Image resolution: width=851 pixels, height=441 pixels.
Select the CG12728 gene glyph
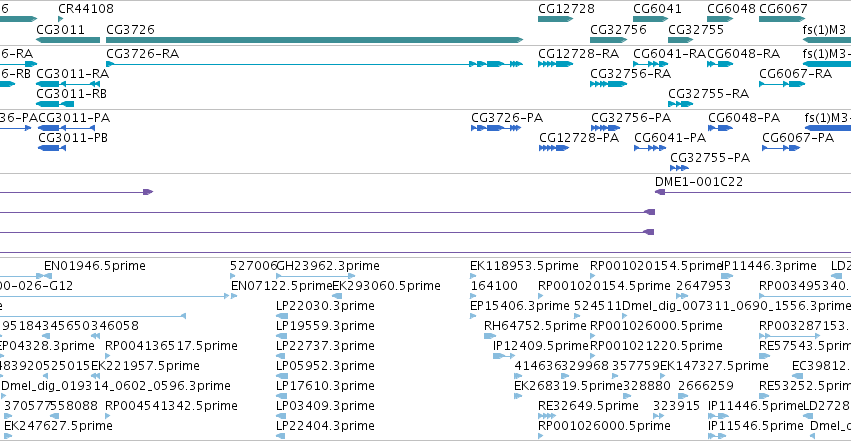click(556, 19)
